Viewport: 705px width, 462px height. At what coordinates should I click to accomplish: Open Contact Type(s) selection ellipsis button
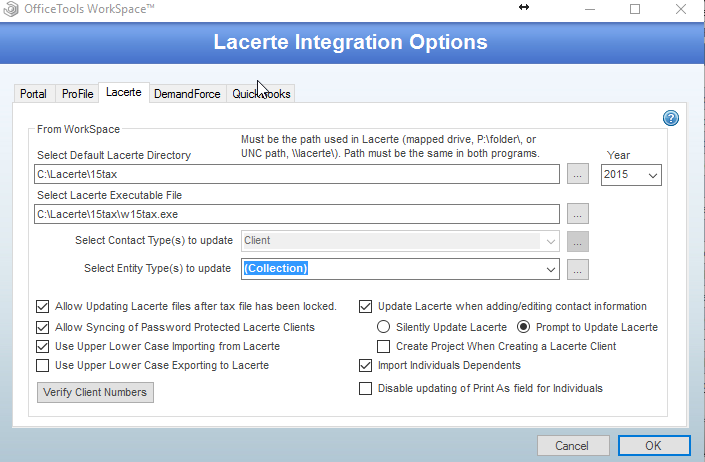point(578,242)
